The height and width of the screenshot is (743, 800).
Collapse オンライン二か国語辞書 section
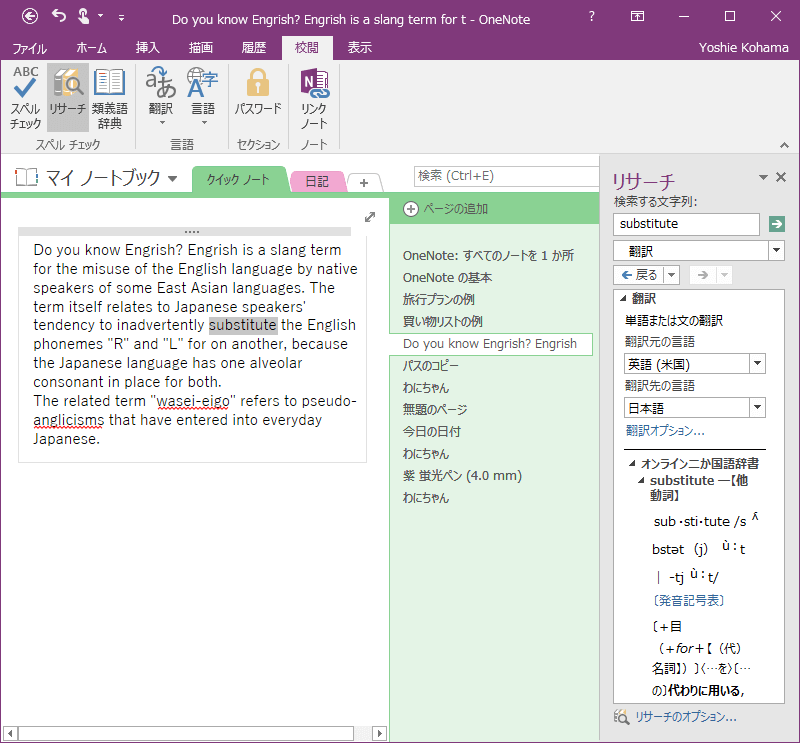pyautogui.click(x=632, y=463)
